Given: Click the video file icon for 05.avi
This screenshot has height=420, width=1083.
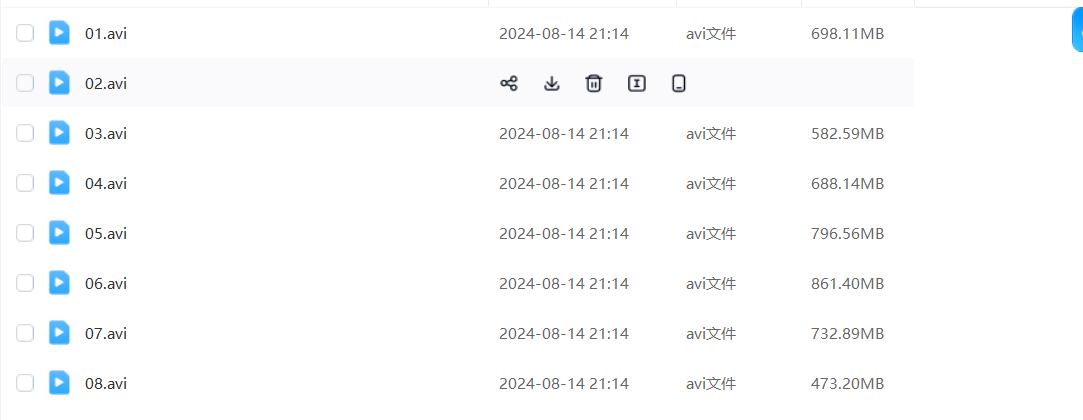Looking at the screenshot, I should click(60, 233).
